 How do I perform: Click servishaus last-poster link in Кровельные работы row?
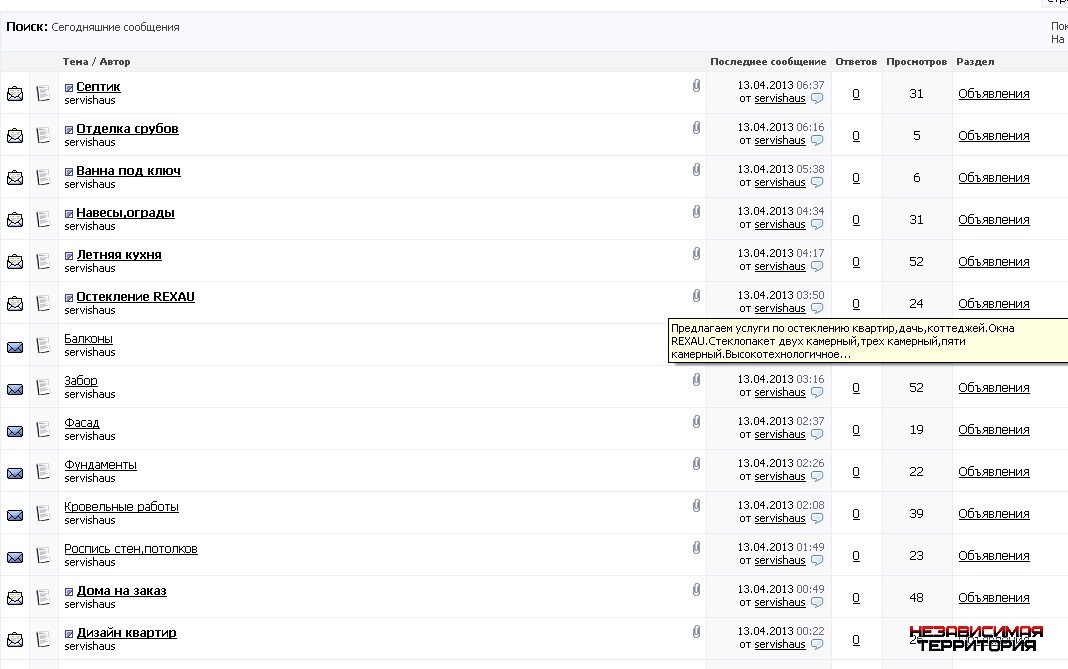tap(779, 519)
